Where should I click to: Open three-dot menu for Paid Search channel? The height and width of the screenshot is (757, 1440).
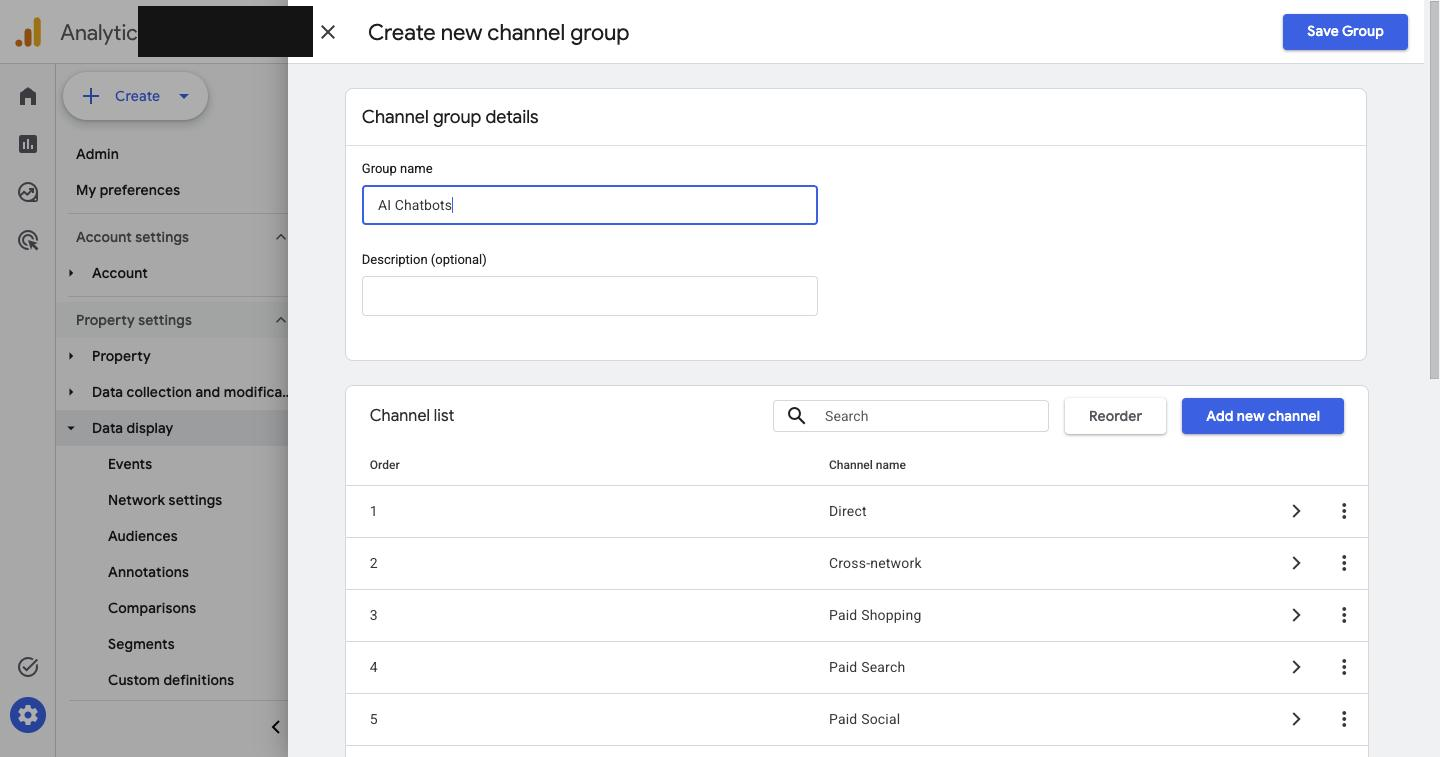click(x=1344, y=667)
